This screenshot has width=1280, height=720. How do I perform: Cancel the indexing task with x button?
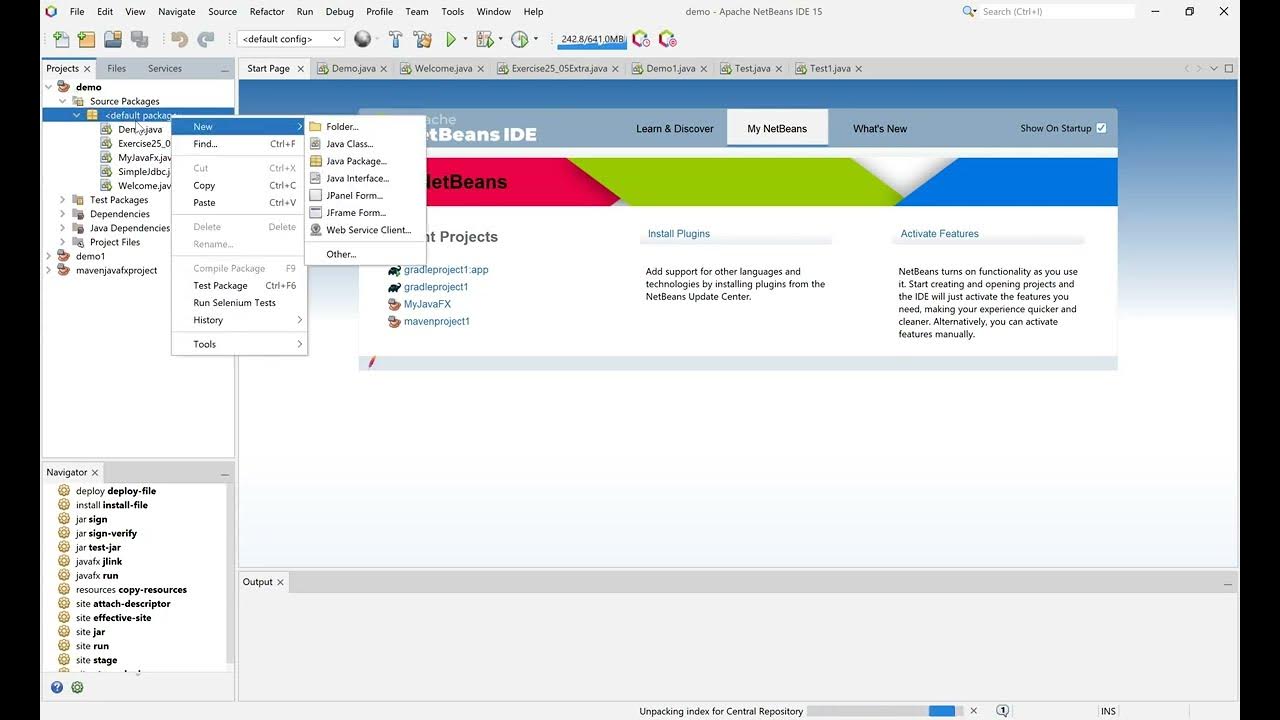[x=974, y=711]
